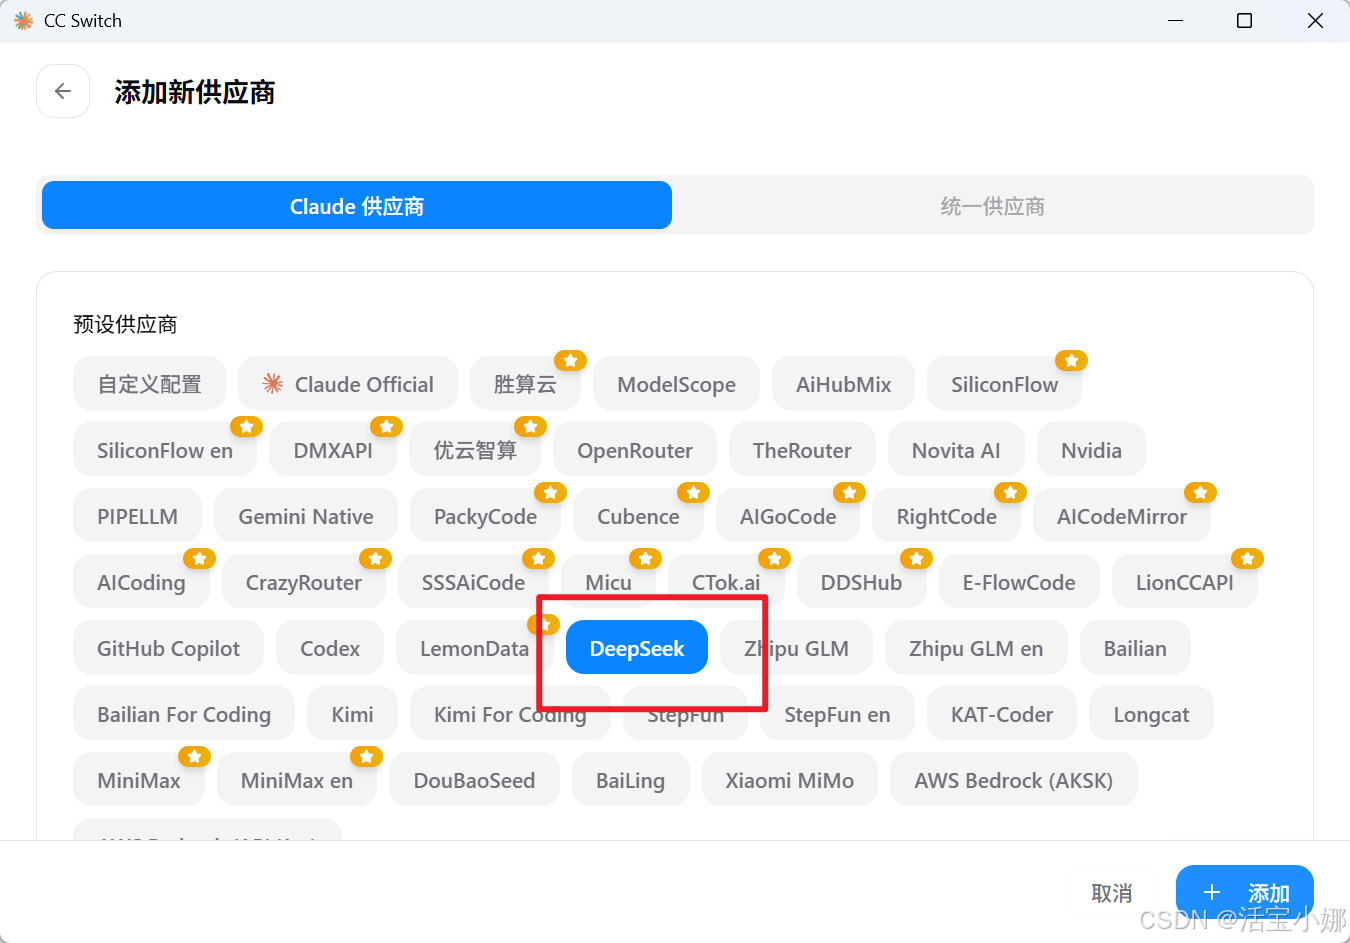Click the 取消 cancel button
This screenshot has width=1350, height=943.
pos(1111,892)
